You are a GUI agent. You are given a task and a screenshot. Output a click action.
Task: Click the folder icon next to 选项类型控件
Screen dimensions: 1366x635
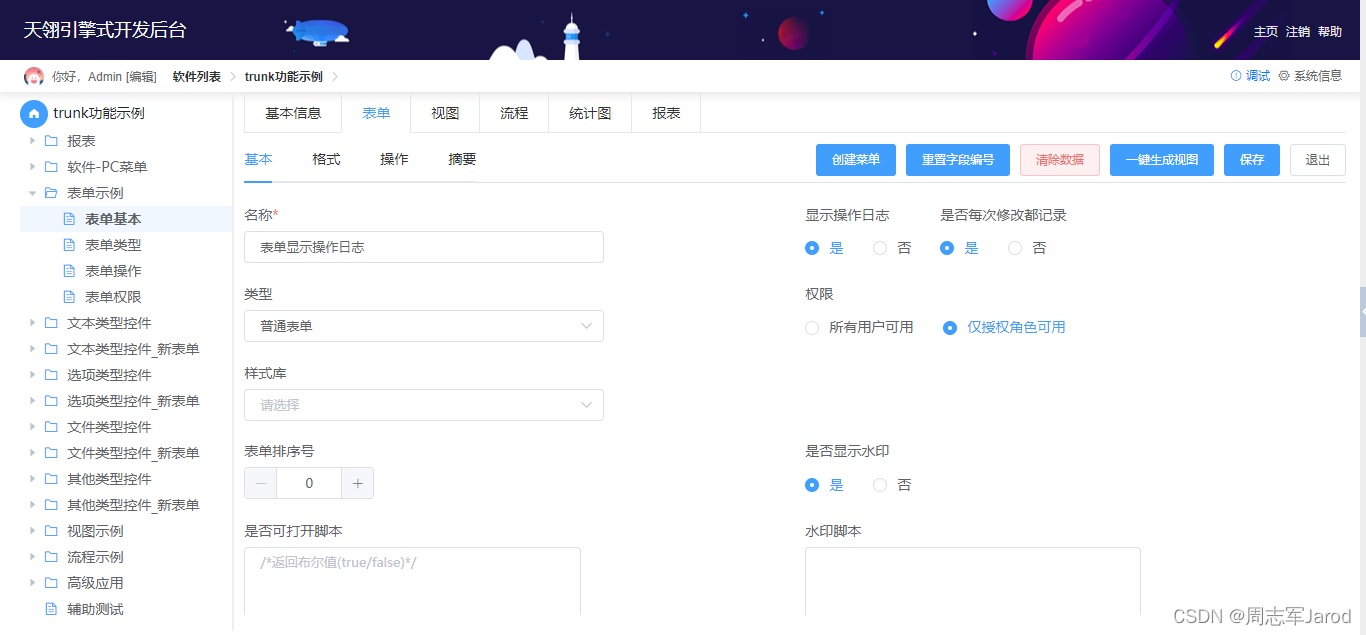click(51, 375)
